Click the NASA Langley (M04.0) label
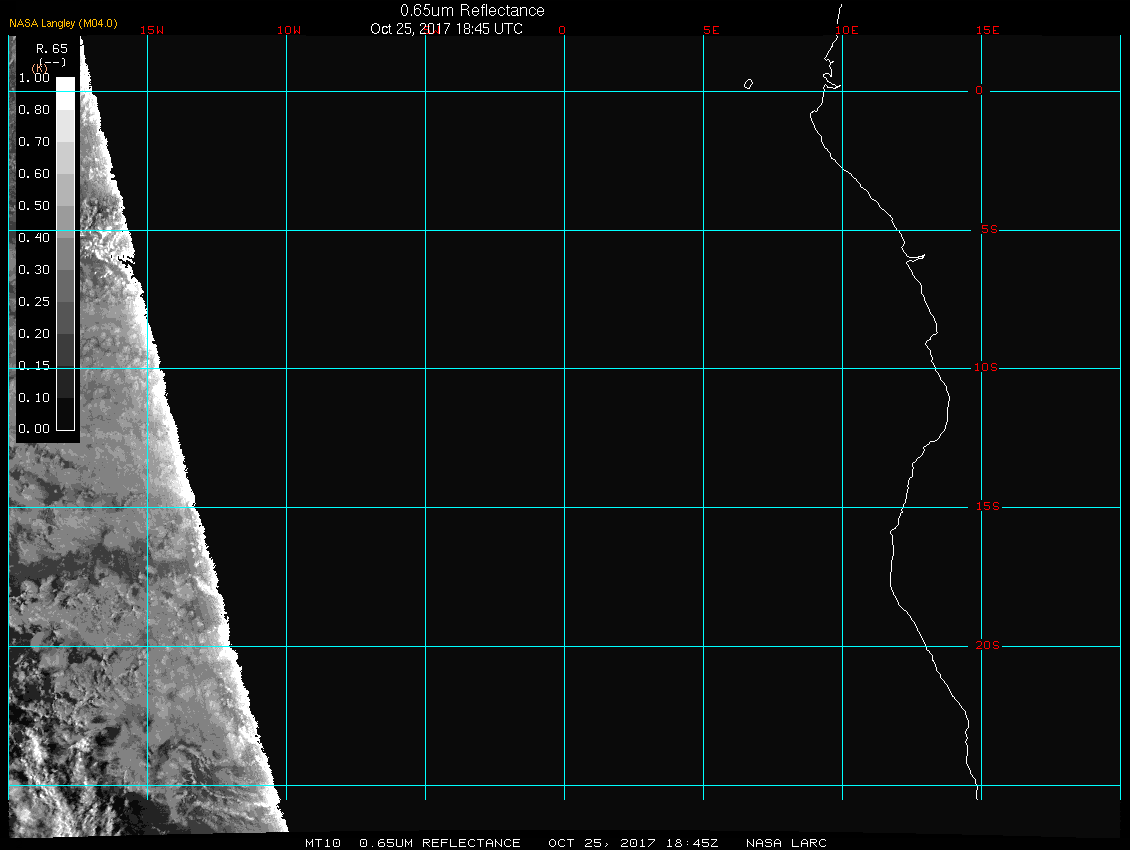 click(x=63, y=22)
